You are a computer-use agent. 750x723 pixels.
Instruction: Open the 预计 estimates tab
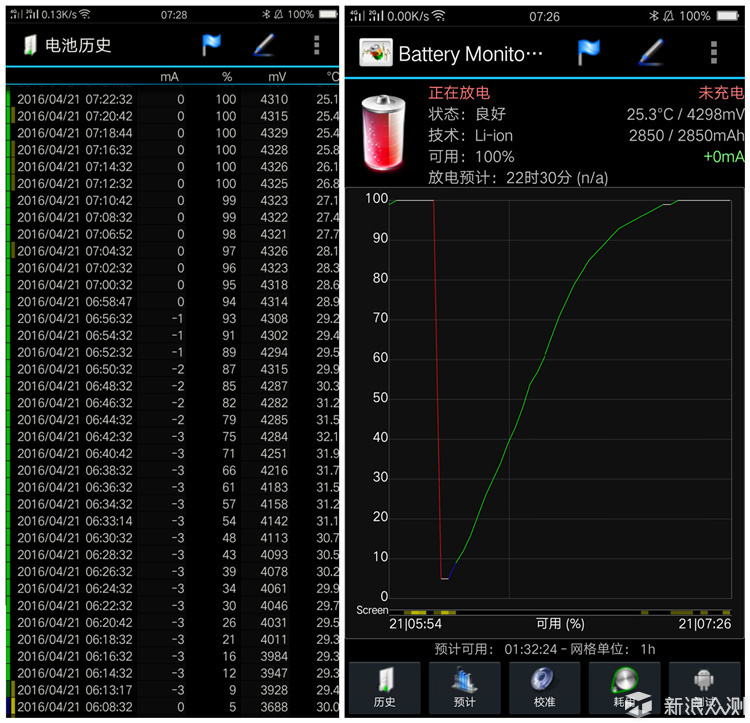pyautogui.click(x=465, y=687)
